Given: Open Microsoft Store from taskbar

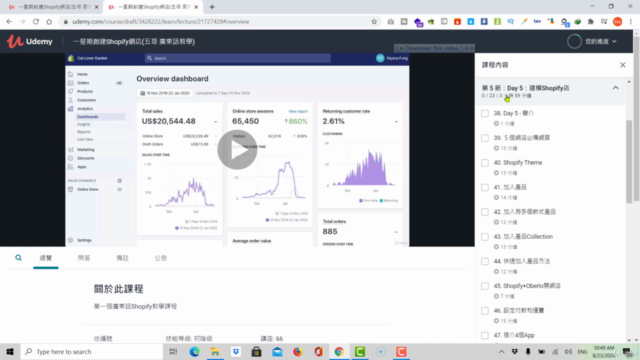Looking at the screenshot, I should pos(256,351).
